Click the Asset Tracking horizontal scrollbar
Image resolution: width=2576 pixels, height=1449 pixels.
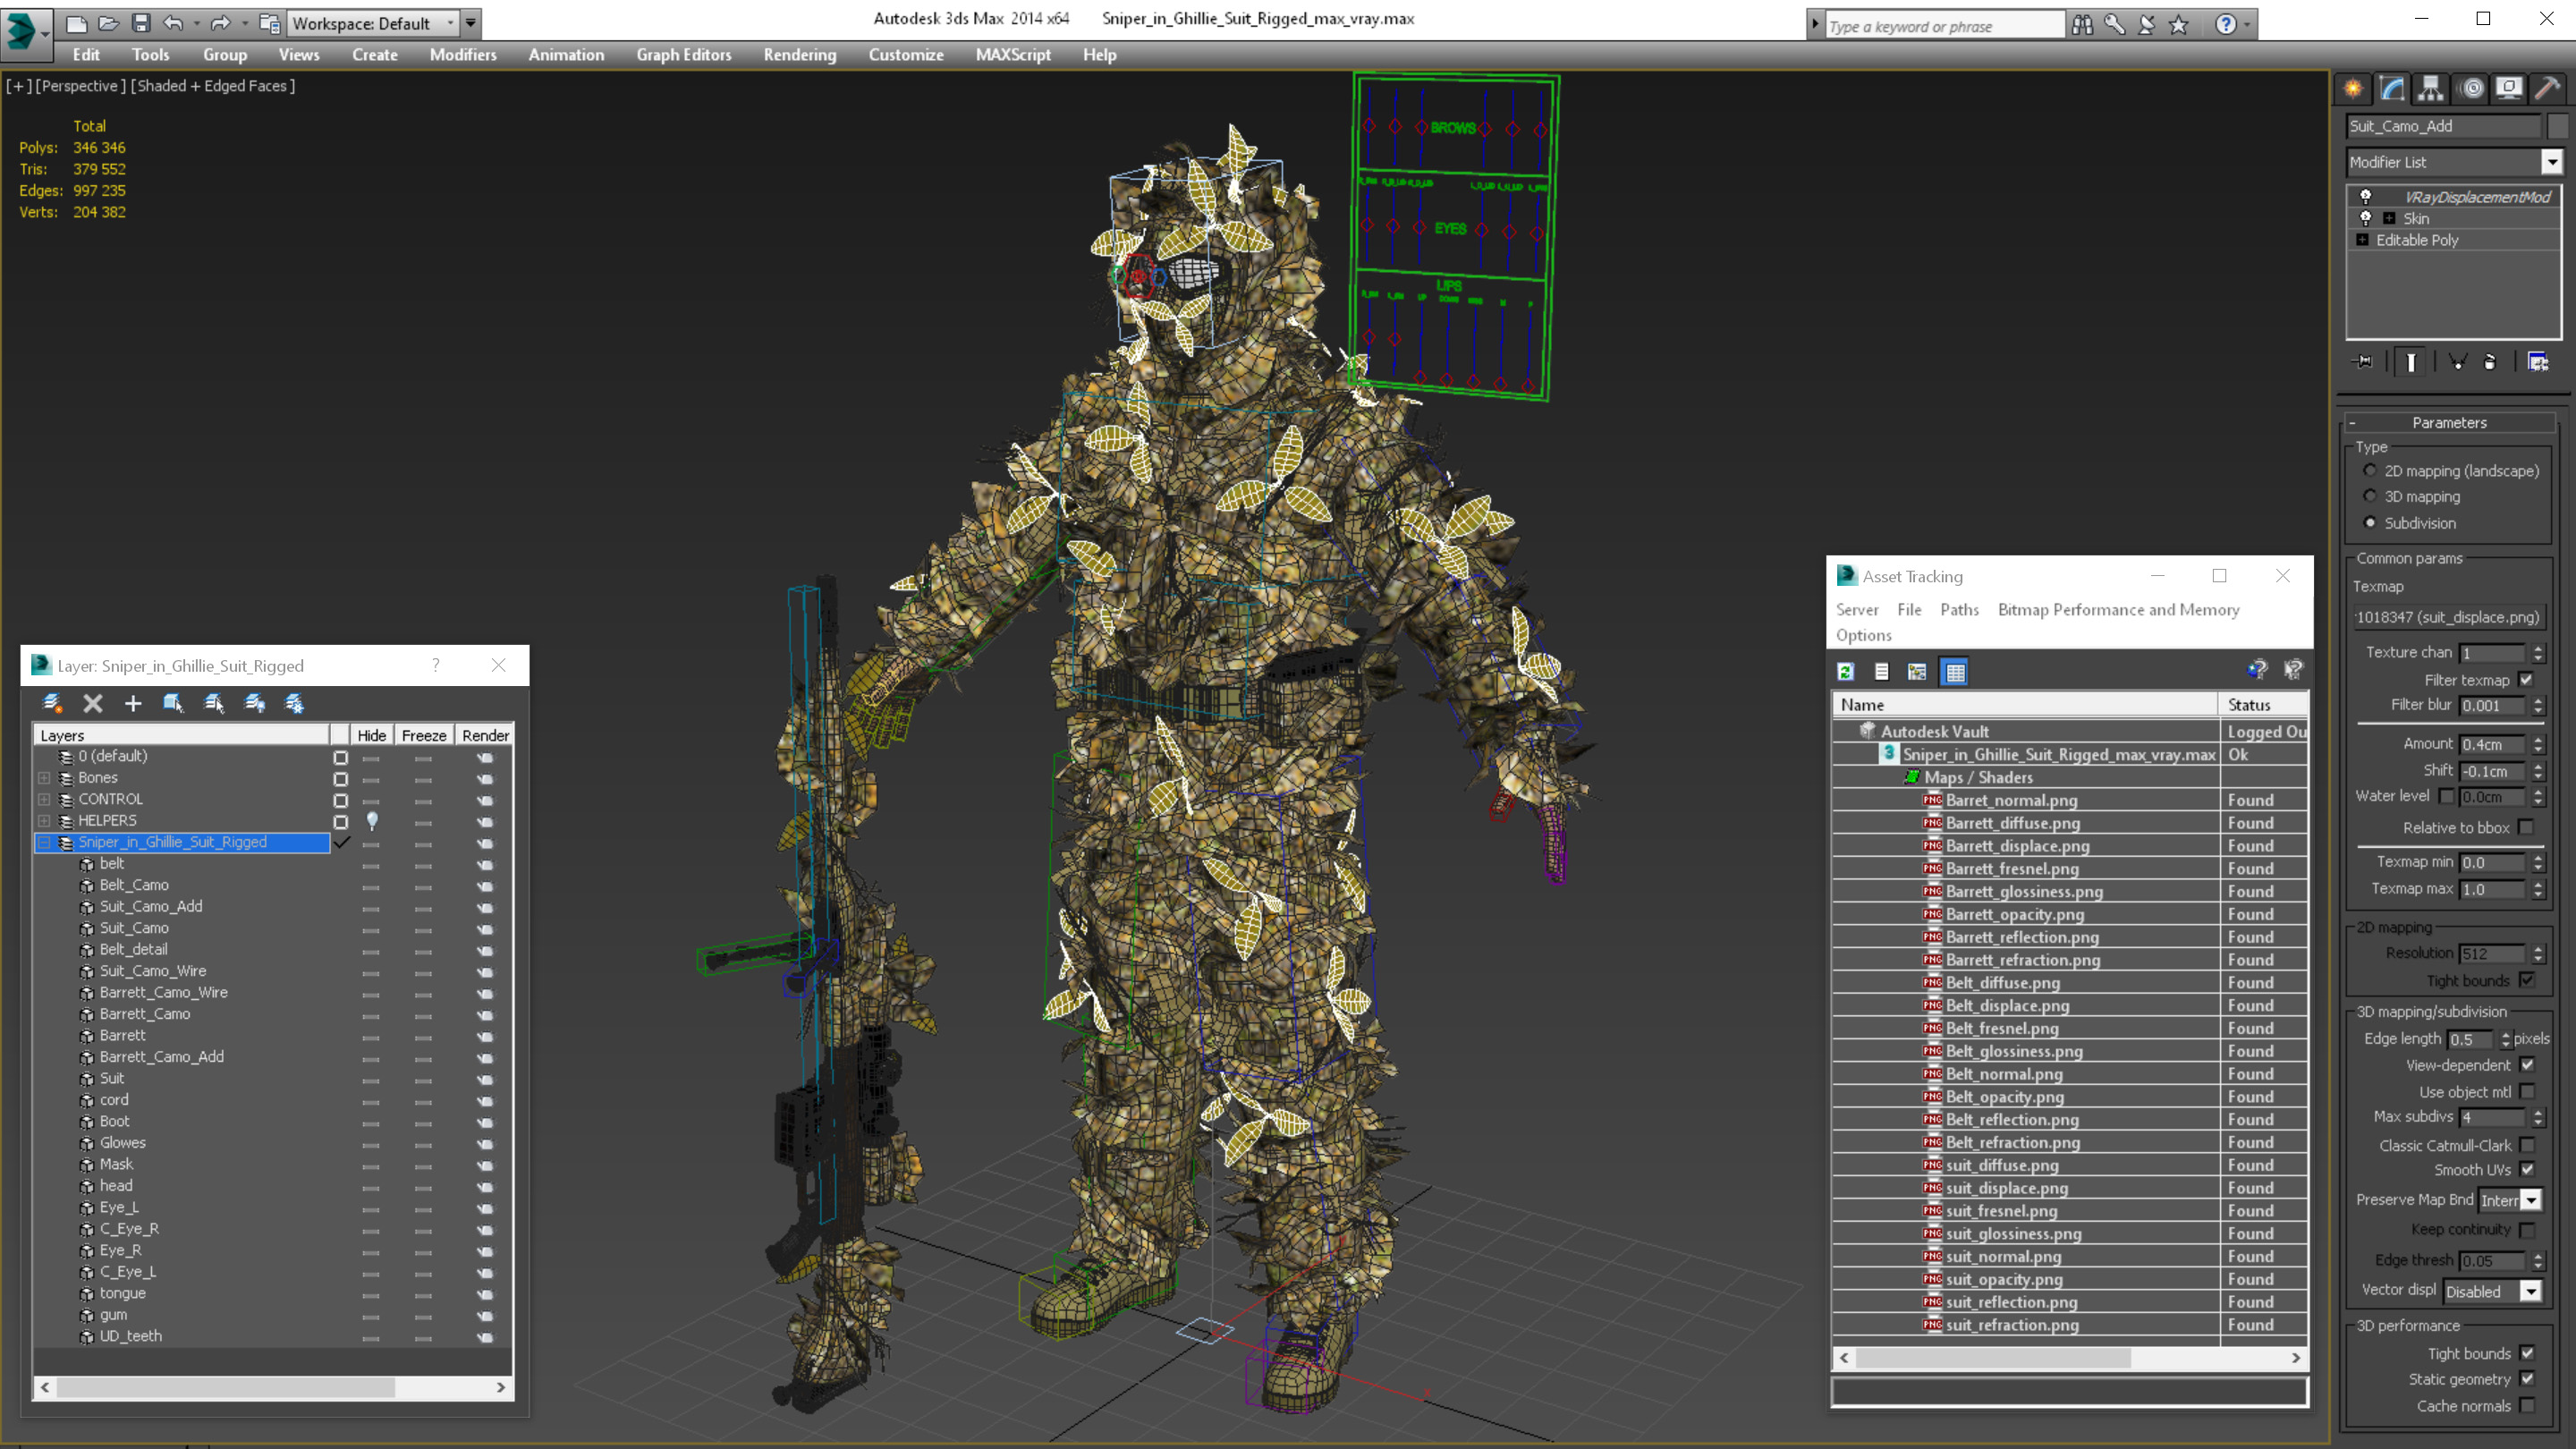[2069, 1357]
